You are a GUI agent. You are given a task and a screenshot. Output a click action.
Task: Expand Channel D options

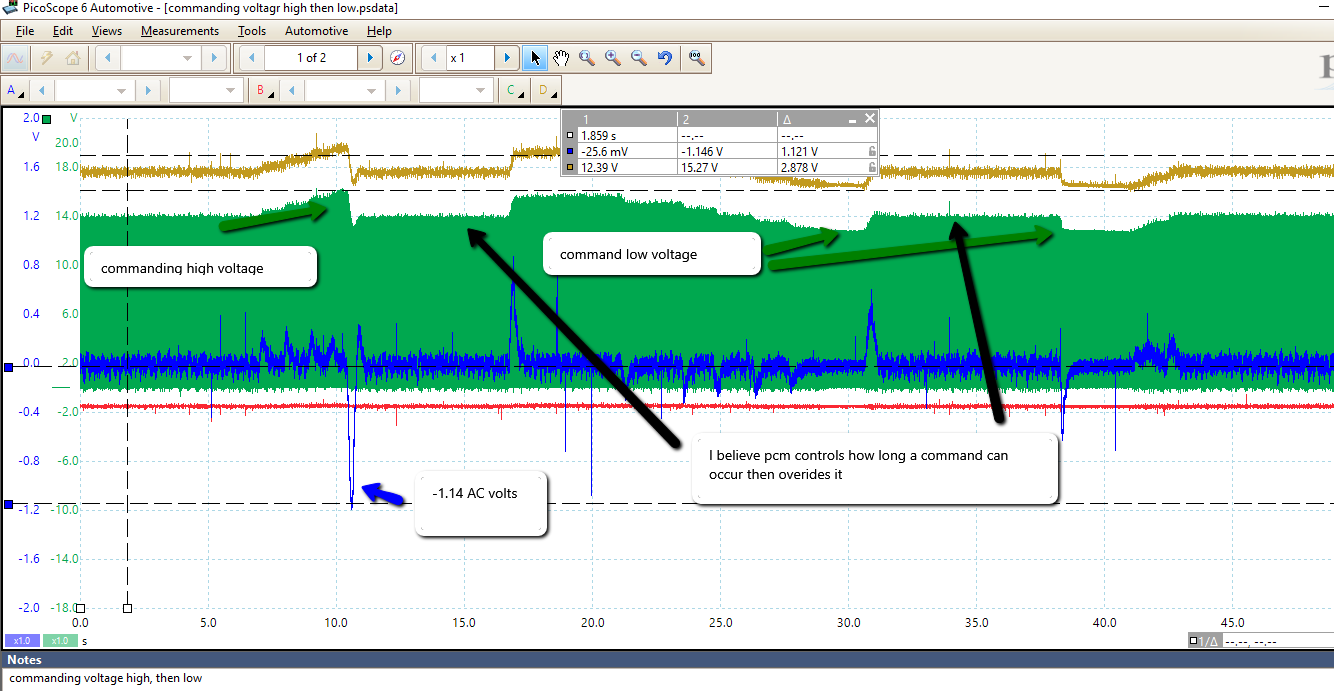(x=546, y=91)
